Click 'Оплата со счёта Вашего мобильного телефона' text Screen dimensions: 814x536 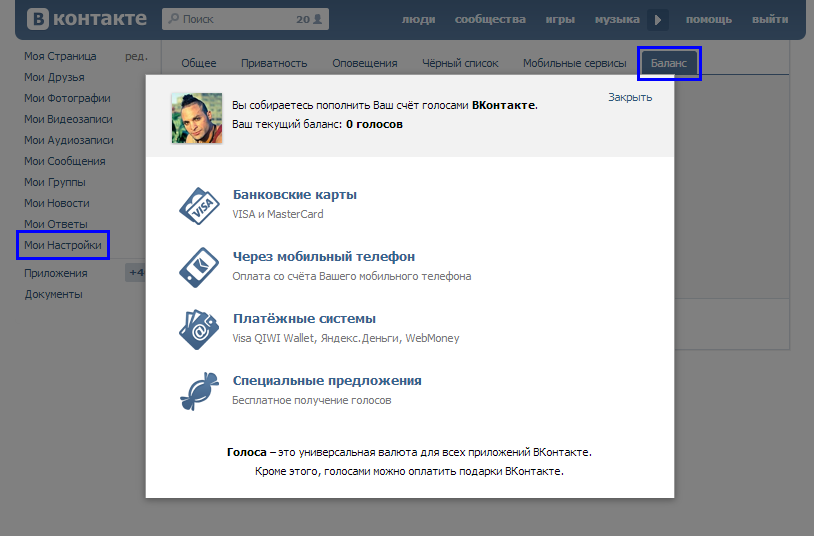point(351,276)
